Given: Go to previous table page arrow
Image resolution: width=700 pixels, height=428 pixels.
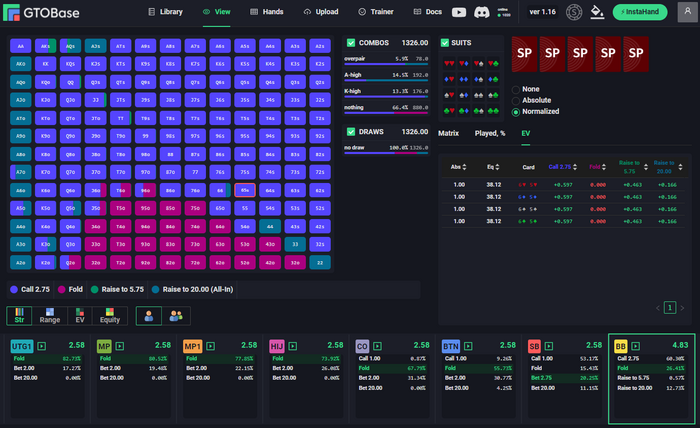Looking at the screenshot, I should (658, 308).
